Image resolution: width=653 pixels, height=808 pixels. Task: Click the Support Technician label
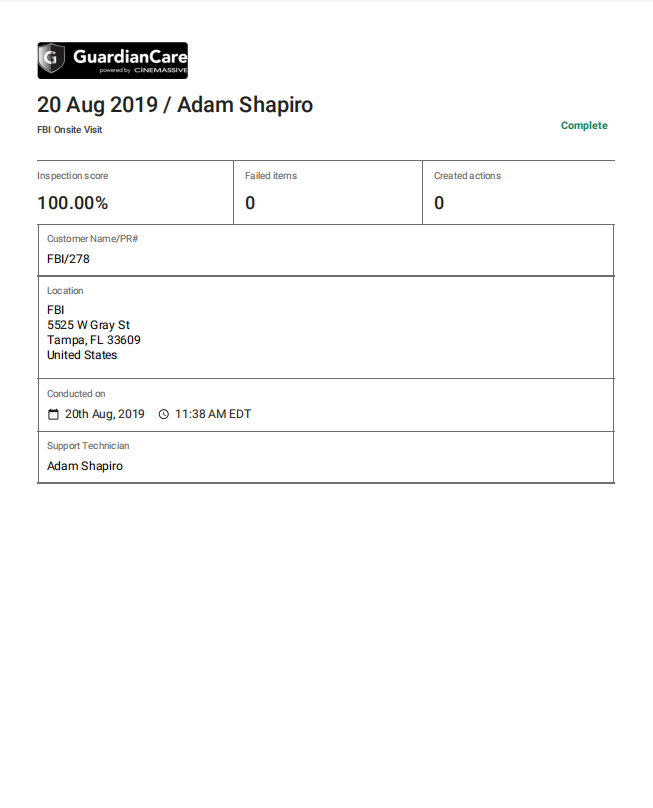click(x=88, y=446)
